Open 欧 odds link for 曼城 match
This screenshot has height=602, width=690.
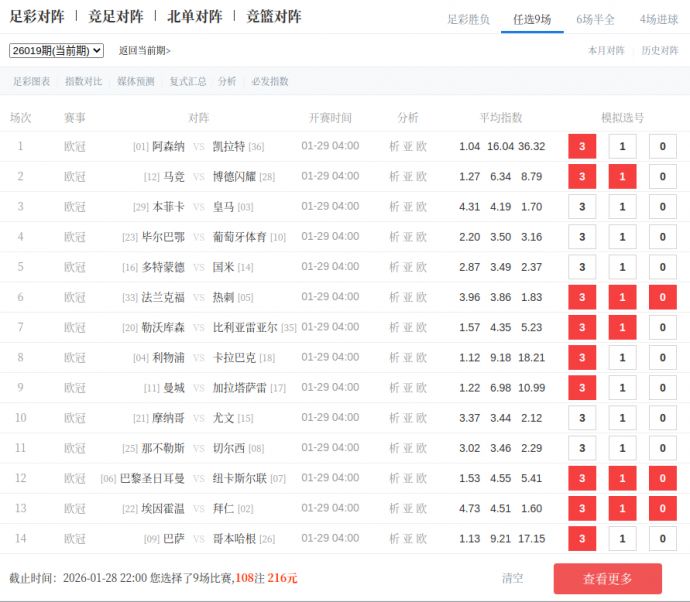tap(422, 388)
